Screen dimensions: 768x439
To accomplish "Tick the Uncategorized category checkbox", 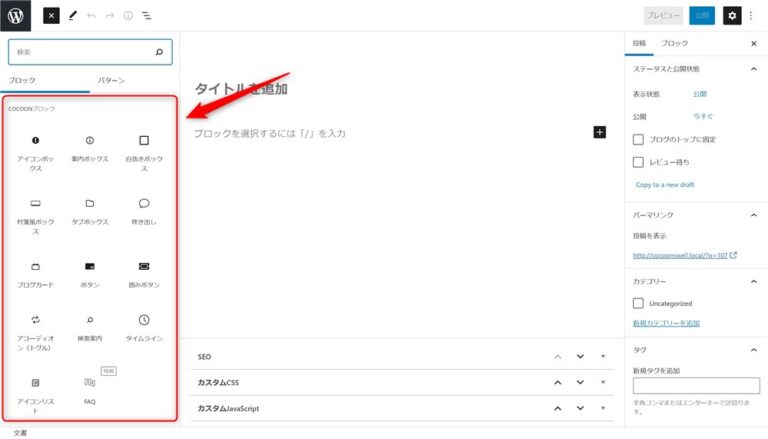I will (x=638, y=303).
